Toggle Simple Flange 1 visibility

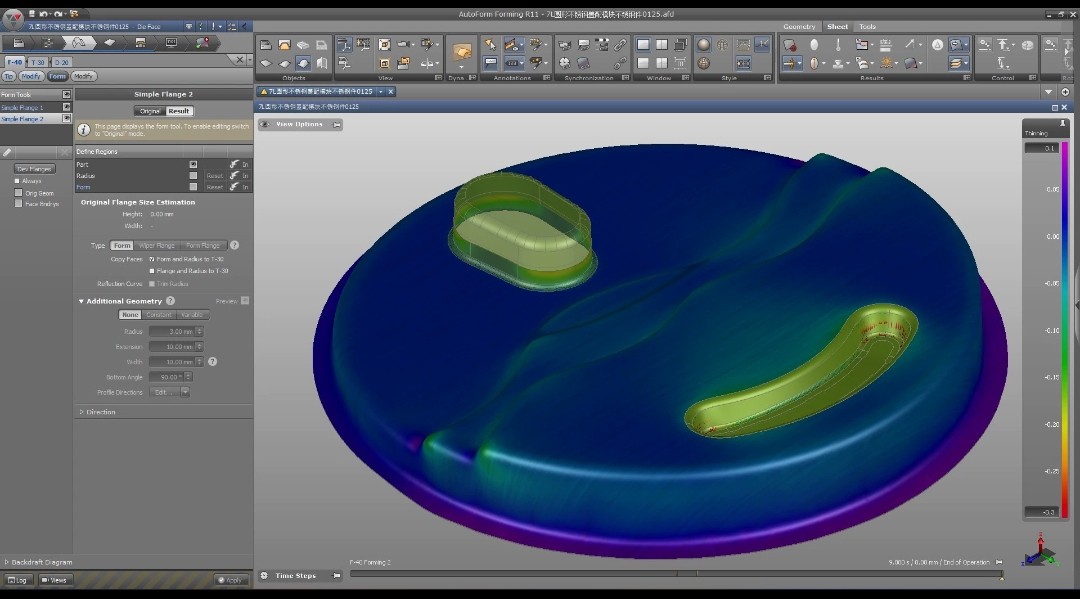(x=66, y=107)
